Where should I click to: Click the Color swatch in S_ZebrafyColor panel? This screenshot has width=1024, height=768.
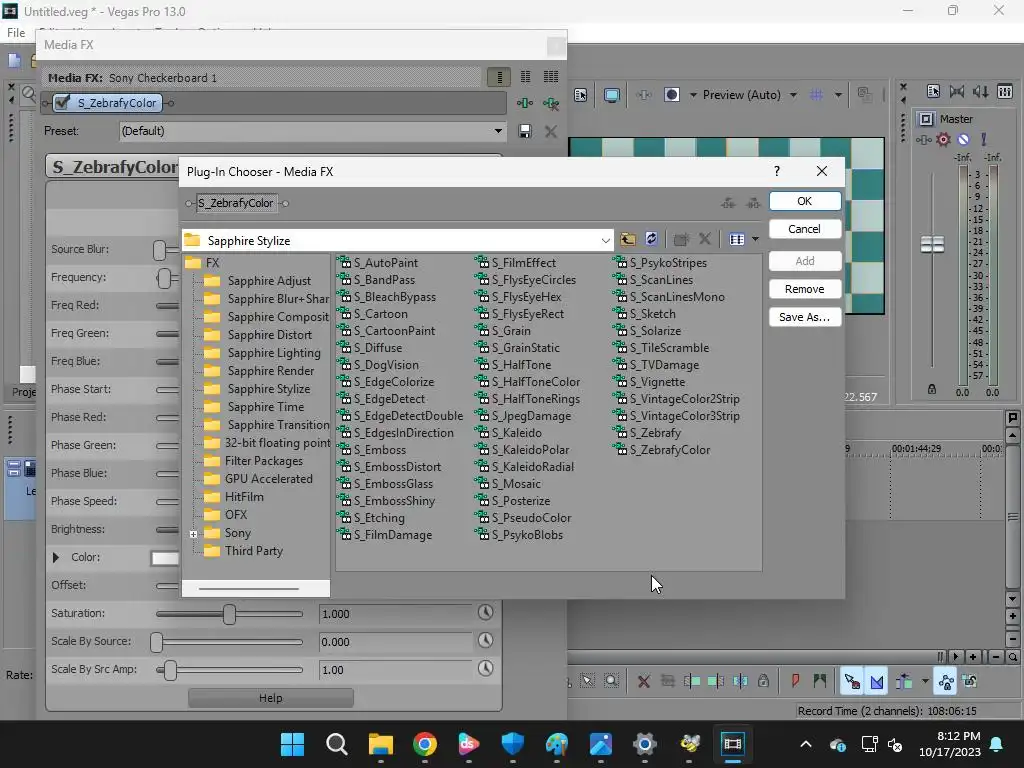165,558
